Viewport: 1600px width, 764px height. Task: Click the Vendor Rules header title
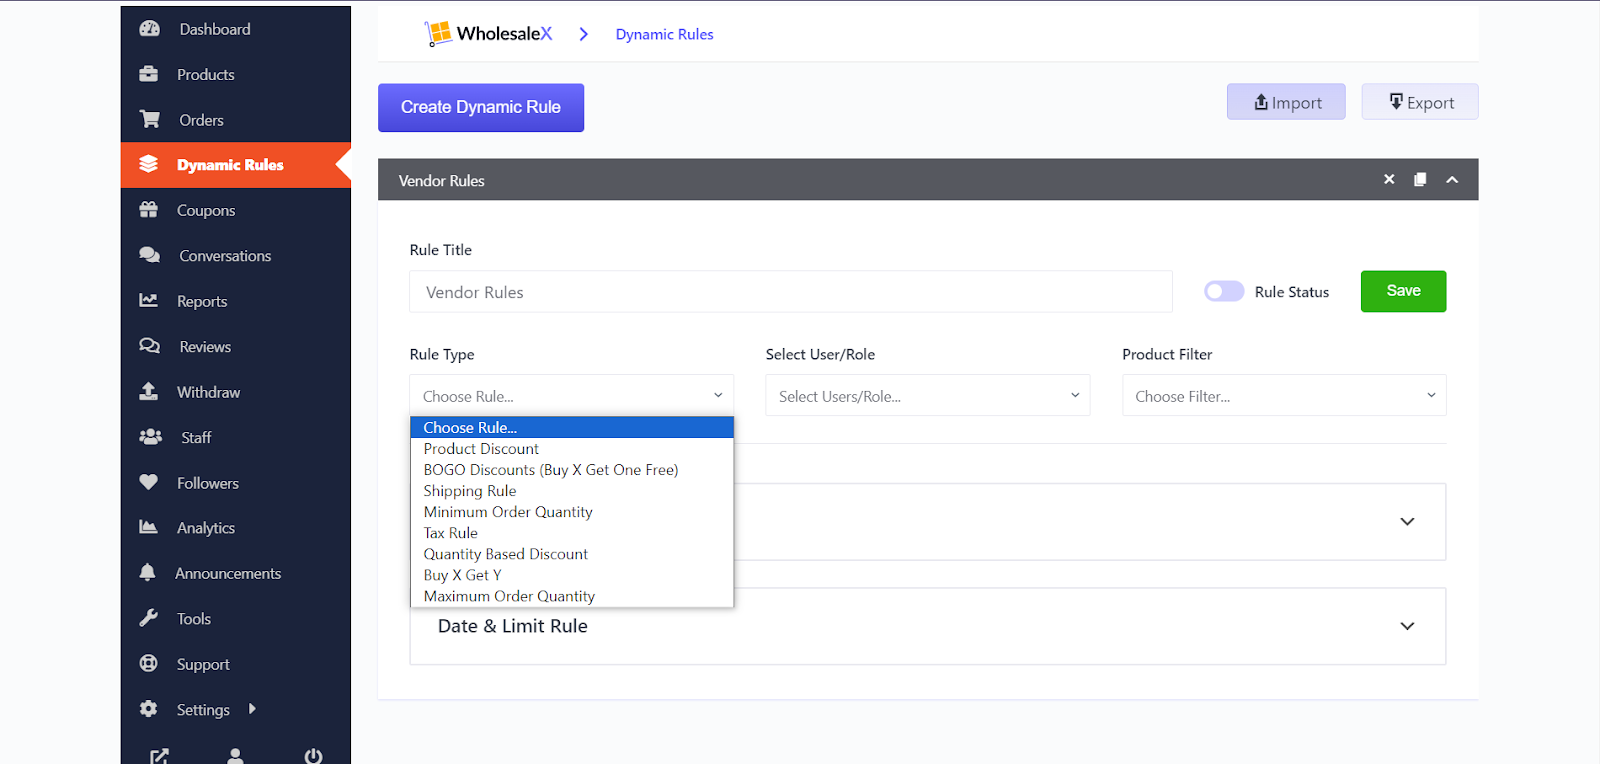point(441,180)
